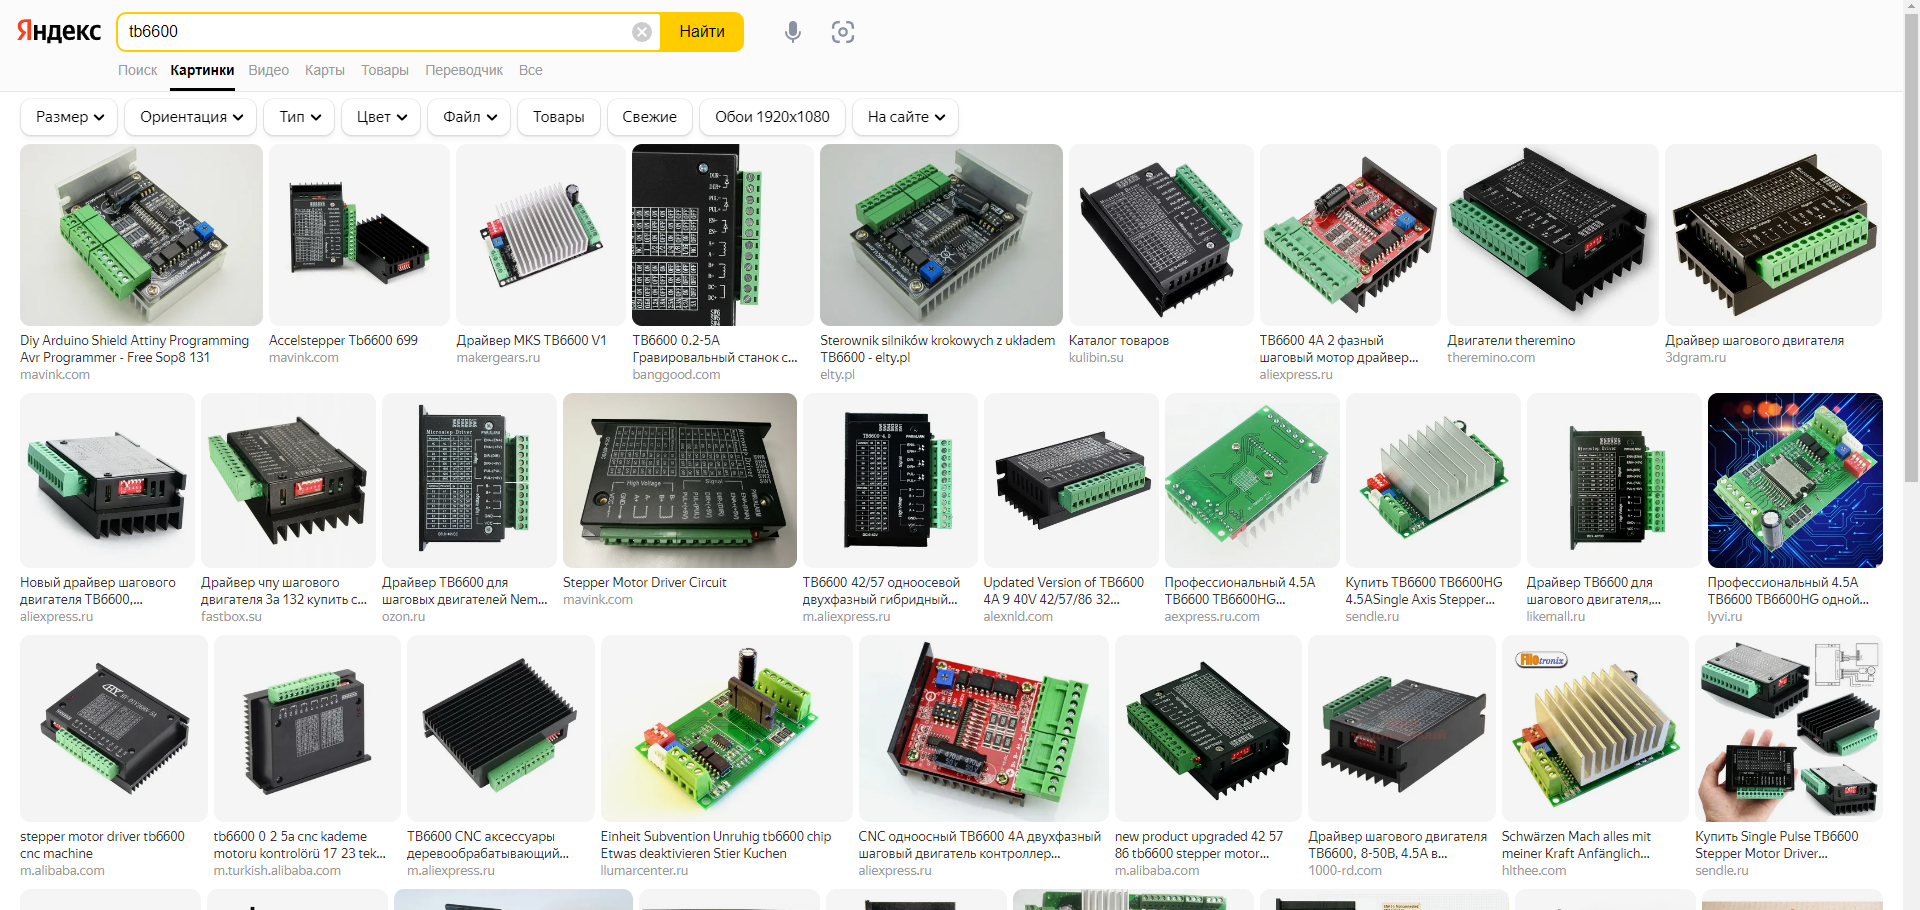
Task: Open the Все services tab
Action: [x=531, y=70]
